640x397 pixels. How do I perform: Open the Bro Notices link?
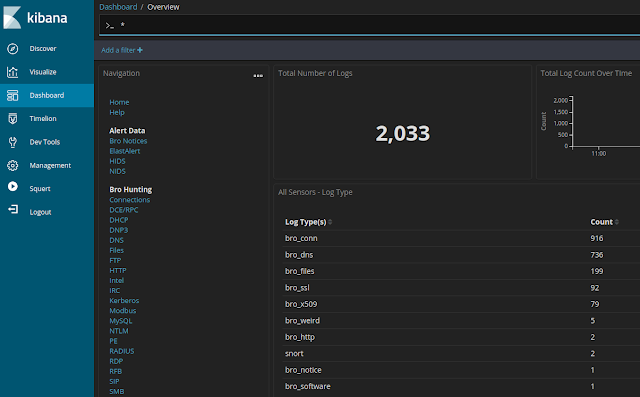coord(128,141)
